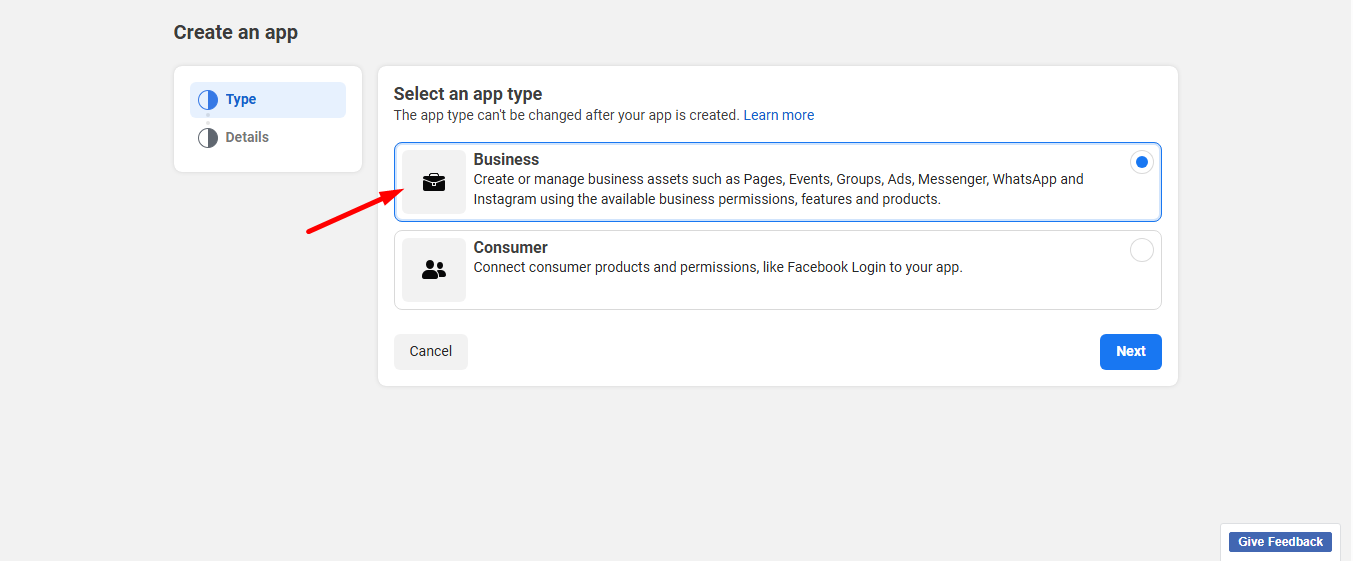Open the Give Feedback button
This screenshot has height=561, width=1353.
pyautogui.click(x=1280, y=542)
